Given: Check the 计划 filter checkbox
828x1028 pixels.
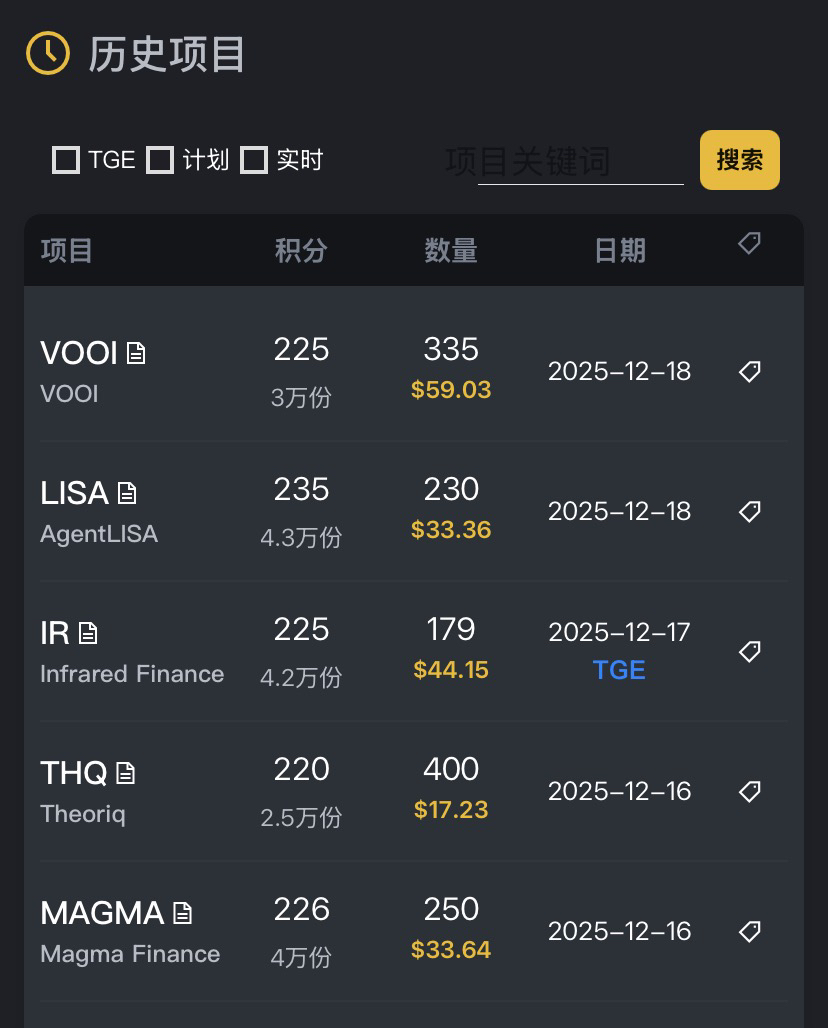Looking at the screenshot, I should click(x=160, y=160).
